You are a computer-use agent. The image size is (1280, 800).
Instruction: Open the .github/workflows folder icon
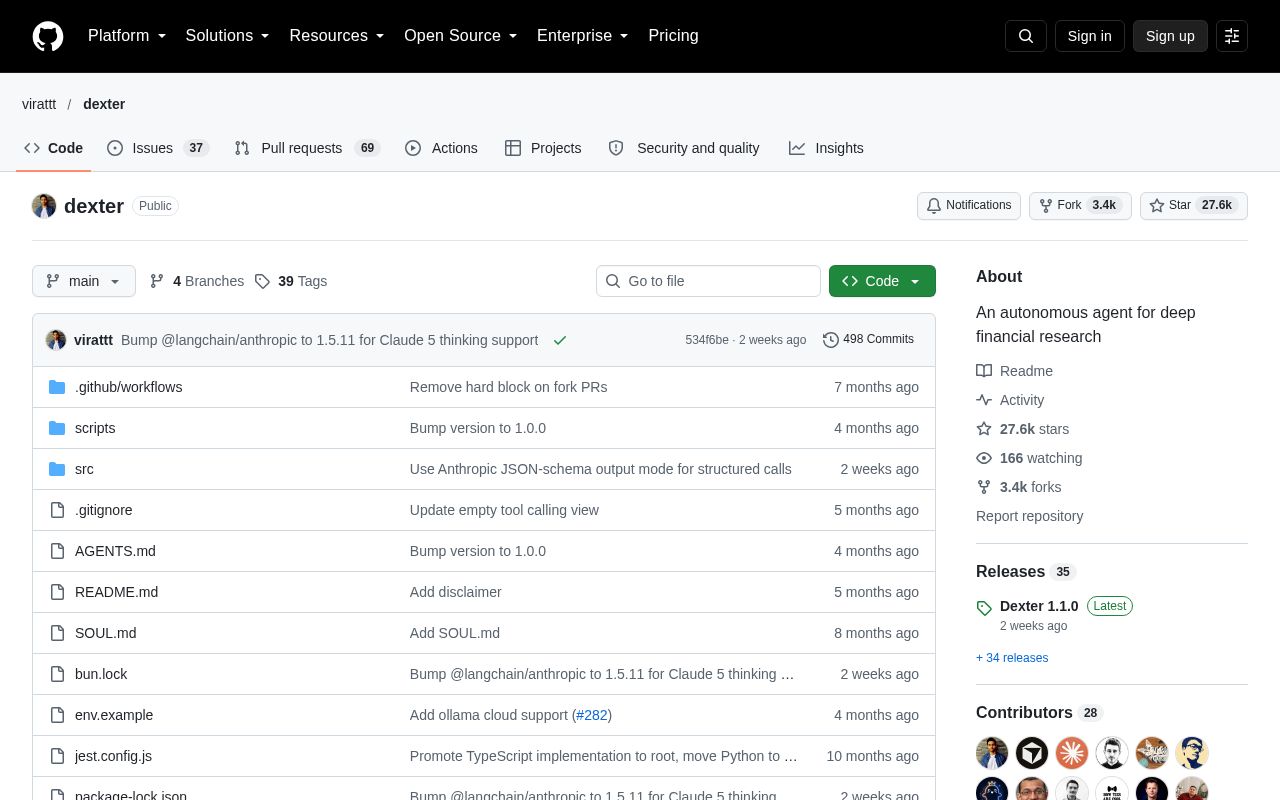coord(57,387)
